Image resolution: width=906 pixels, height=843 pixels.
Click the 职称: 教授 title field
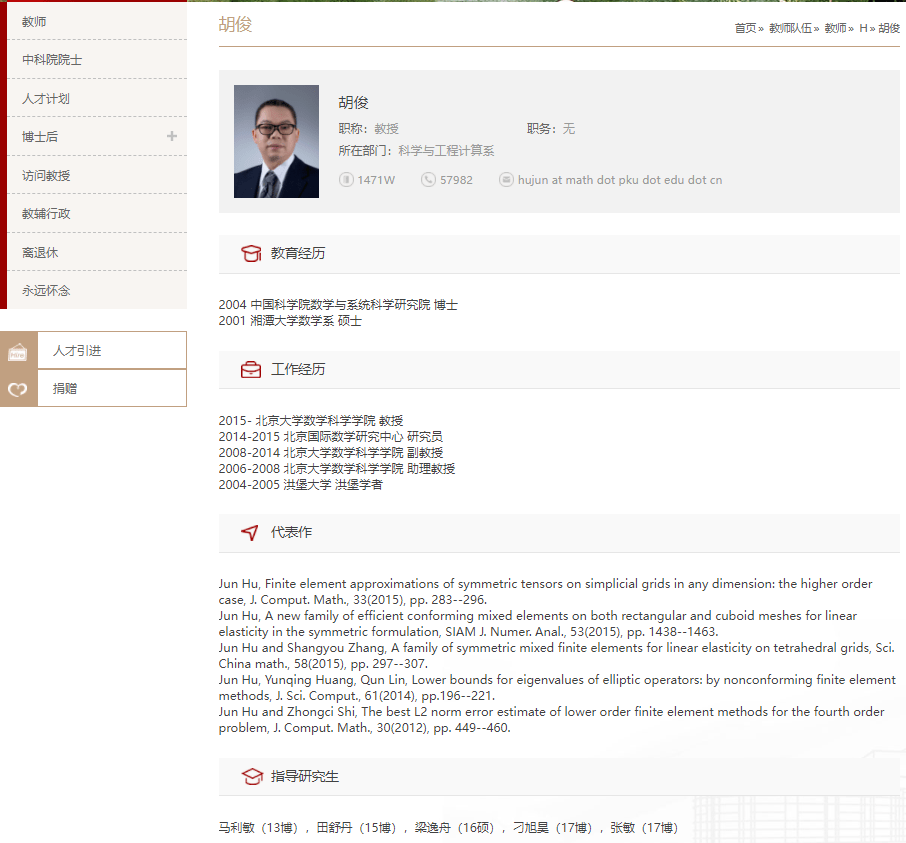tap(369, 129)
